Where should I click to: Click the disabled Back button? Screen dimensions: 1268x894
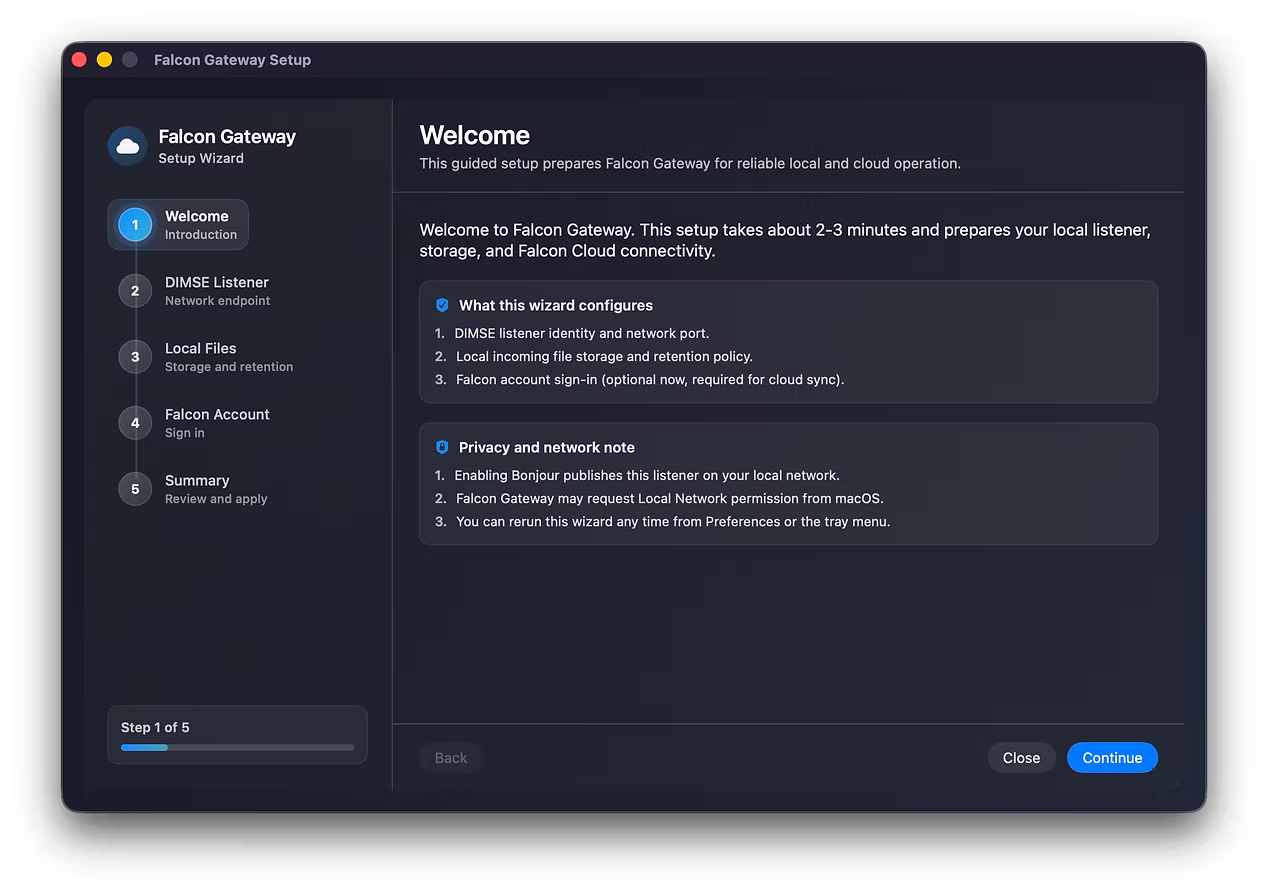(x=450, y=757)
